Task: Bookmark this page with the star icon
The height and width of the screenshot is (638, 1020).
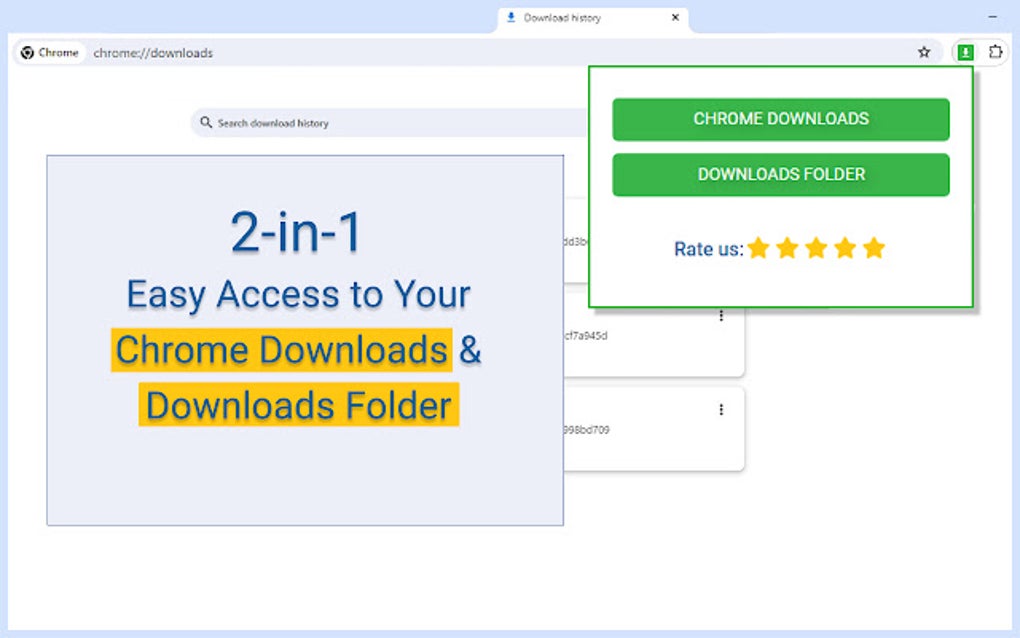Action: point(924,52)
